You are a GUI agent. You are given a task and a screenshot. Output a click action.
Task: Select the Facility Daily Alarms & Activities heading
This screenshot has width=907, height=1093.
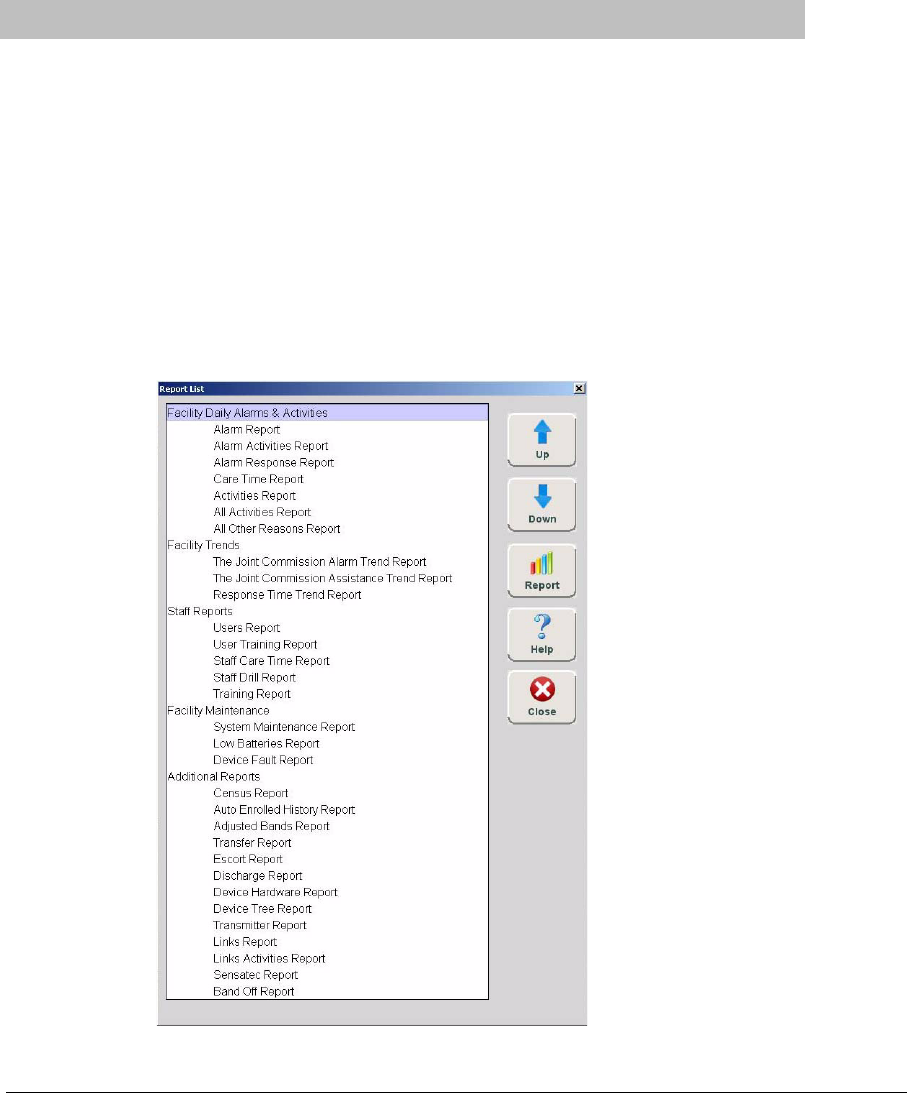[327, 413]
